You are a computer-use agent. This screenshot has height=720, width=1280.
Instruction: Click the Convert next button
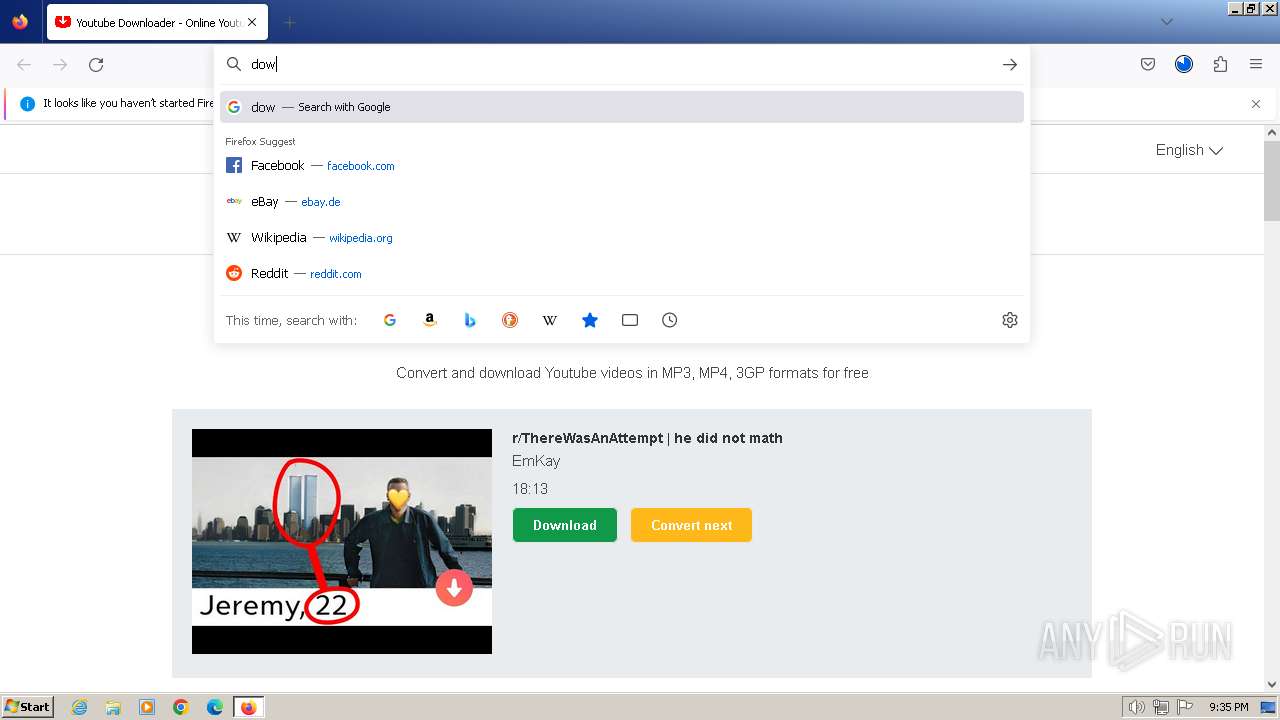691,525
